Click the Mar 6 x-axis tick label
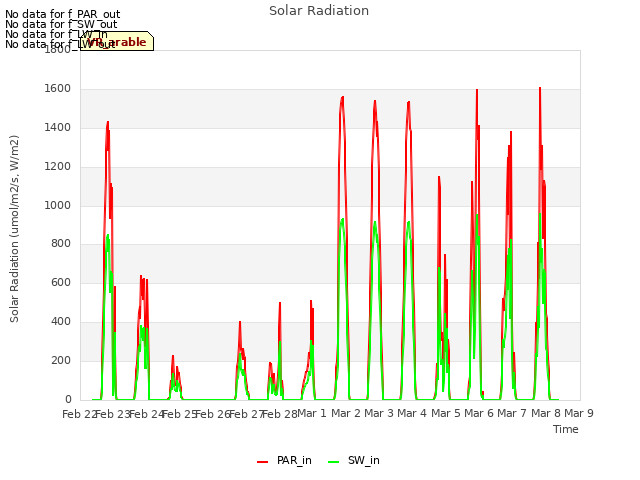The width and height of the screenshot is (640, 480). [479, 413]
